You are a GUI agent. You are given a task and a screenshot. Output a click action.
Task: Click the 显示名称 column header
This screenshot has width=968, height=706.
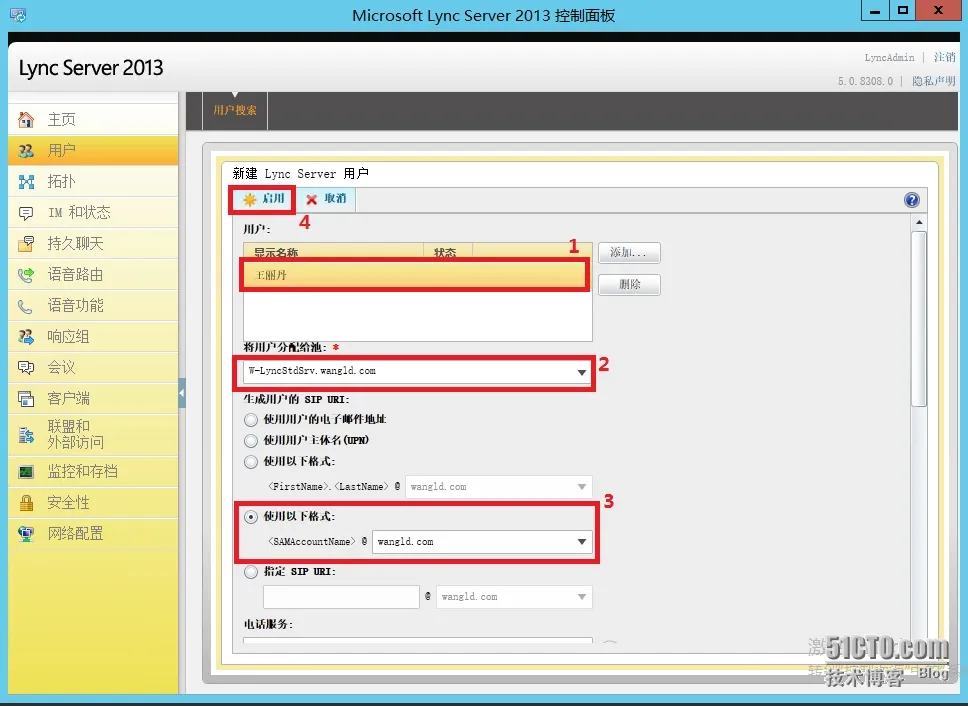333,252
